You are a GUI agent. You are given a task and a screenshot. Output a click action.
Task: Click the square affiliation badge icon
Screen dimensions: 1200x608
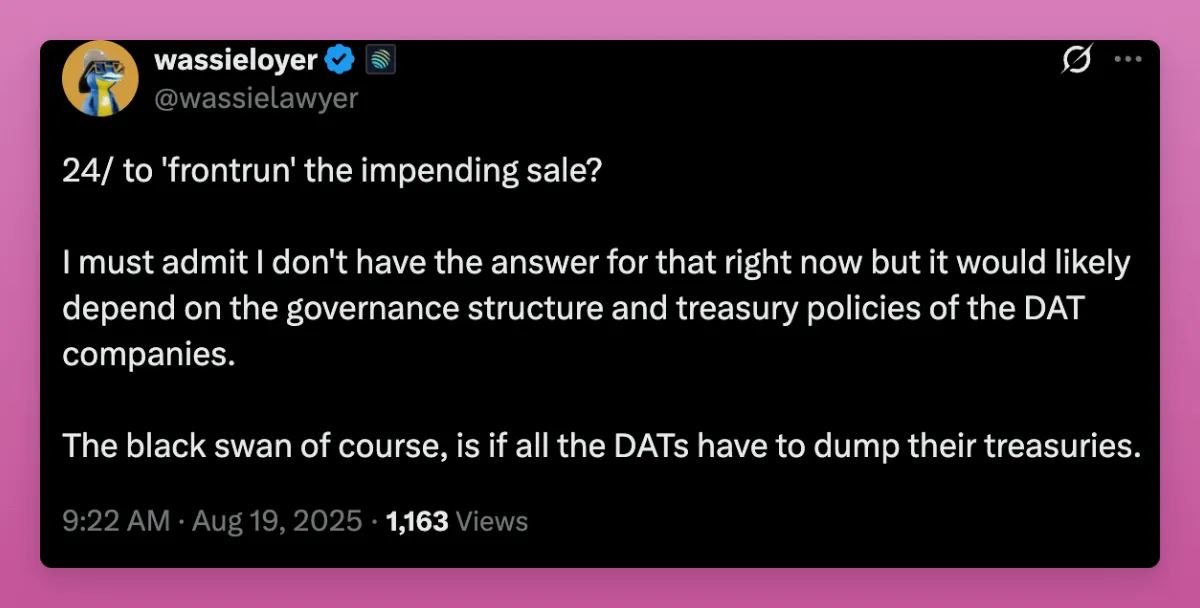pos(381,61)
